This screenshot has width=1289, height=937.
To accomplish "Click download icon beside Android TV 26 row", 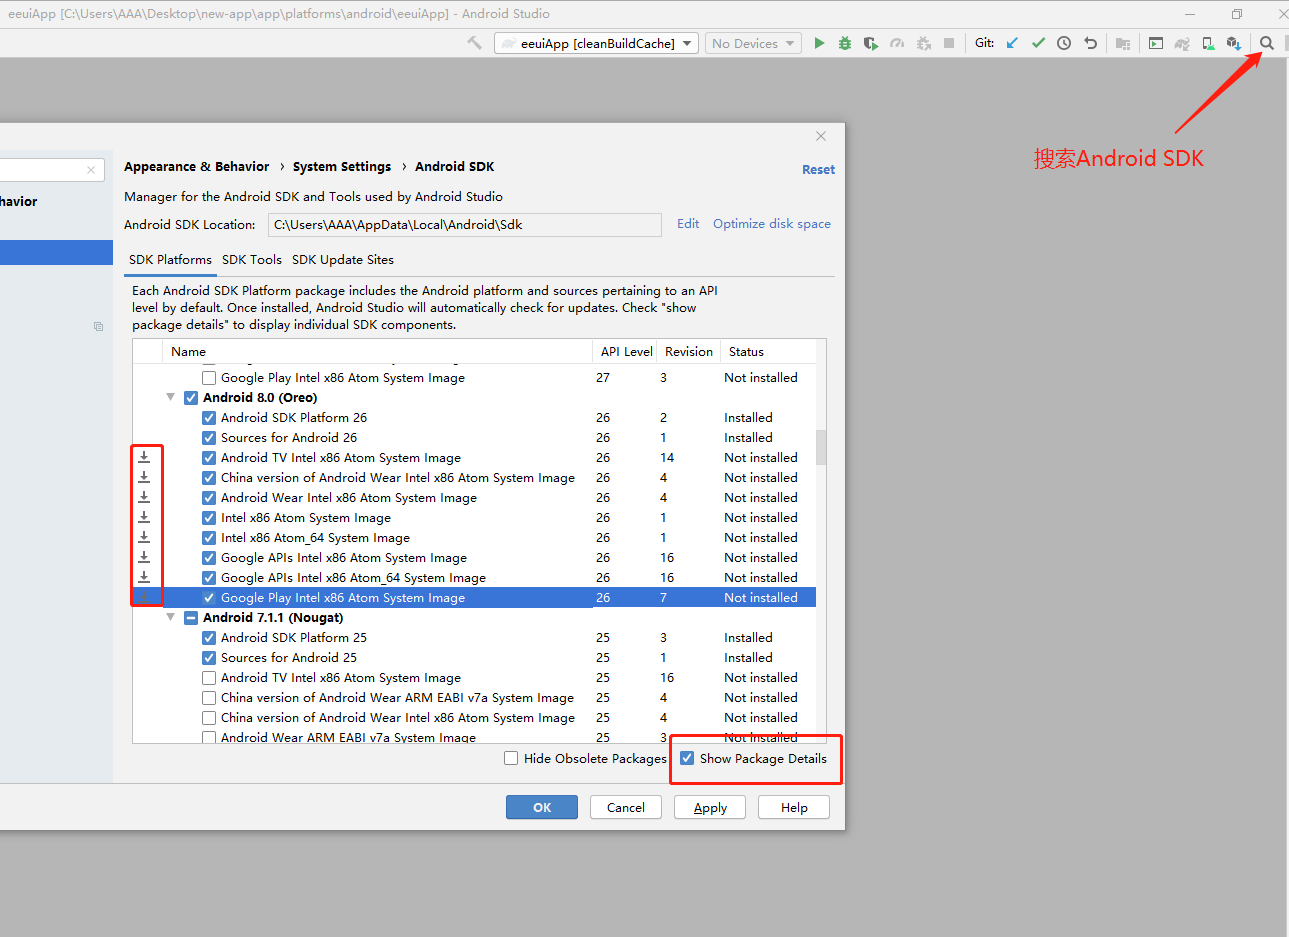I will pos(144,457).
